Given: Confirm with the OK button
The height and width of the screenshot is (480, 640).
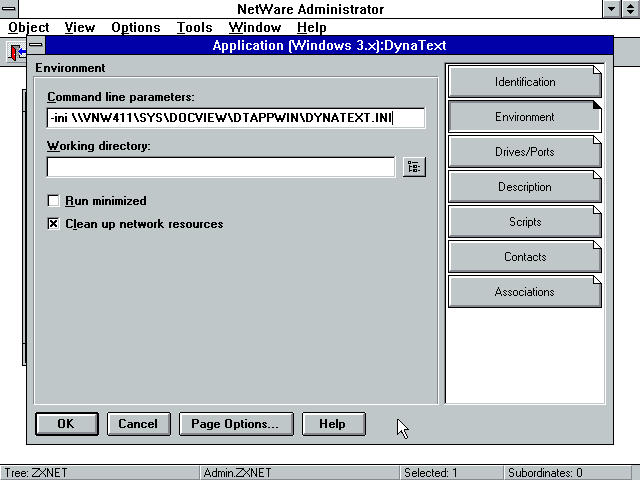Looking at the screenshot, I should click(67, 424).
